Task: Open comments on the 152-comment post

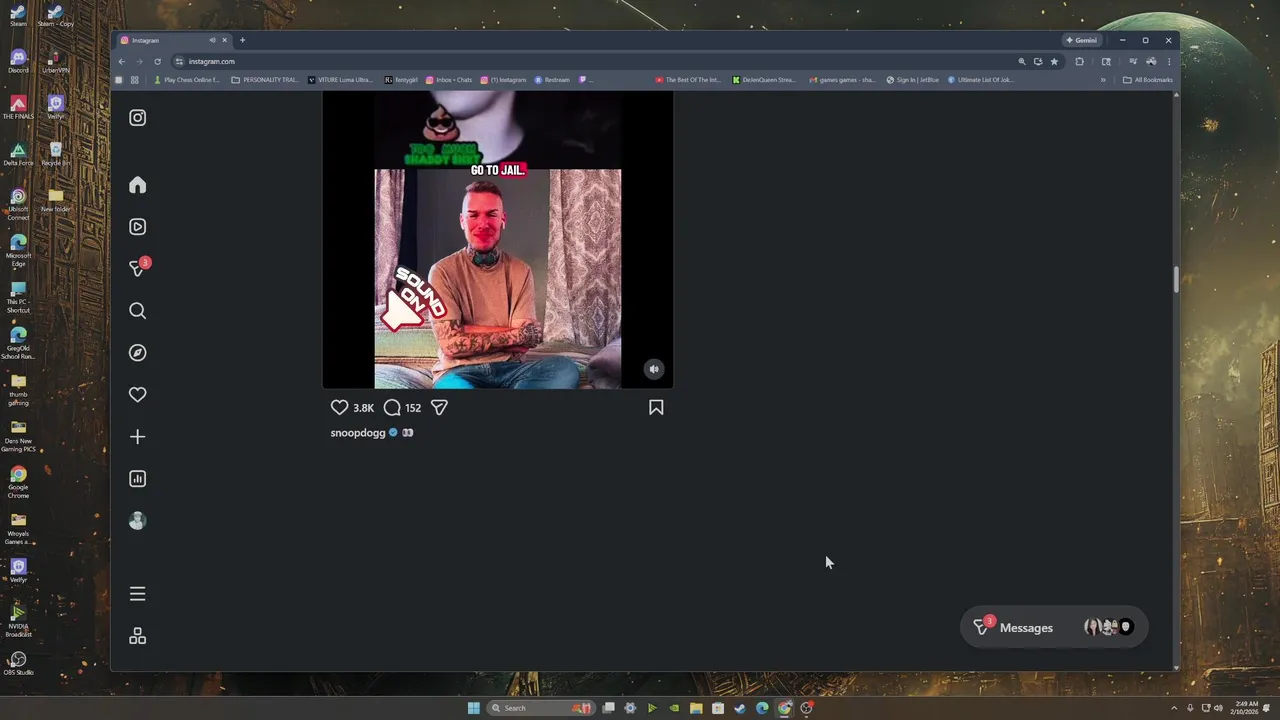Action: coord(393,407)
